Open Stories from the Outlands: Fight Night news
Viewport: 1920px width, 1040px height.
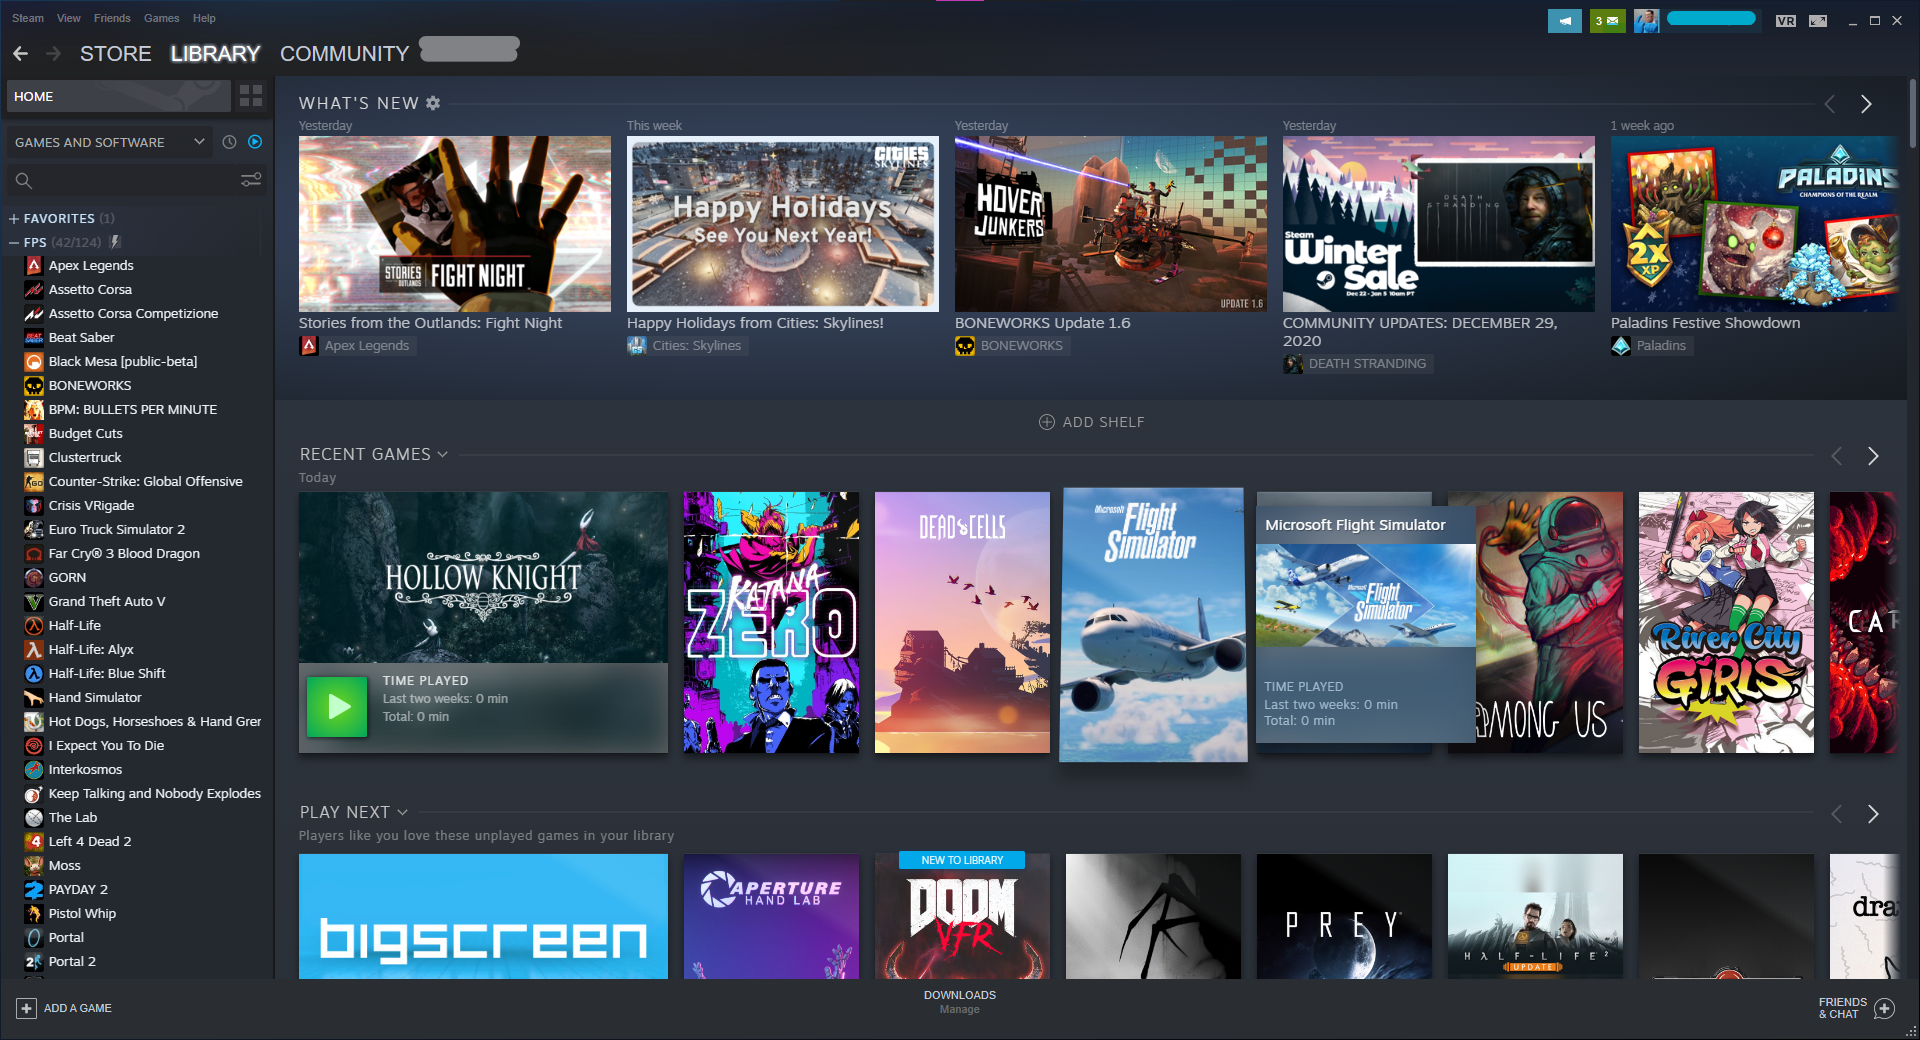click(454, 224)
